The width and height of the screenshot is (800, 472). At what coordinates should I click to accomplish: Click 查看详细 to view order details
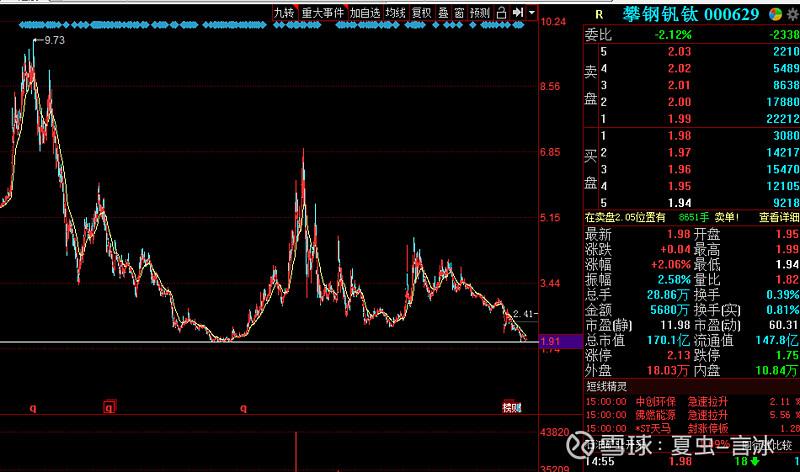tap(779, 217)
